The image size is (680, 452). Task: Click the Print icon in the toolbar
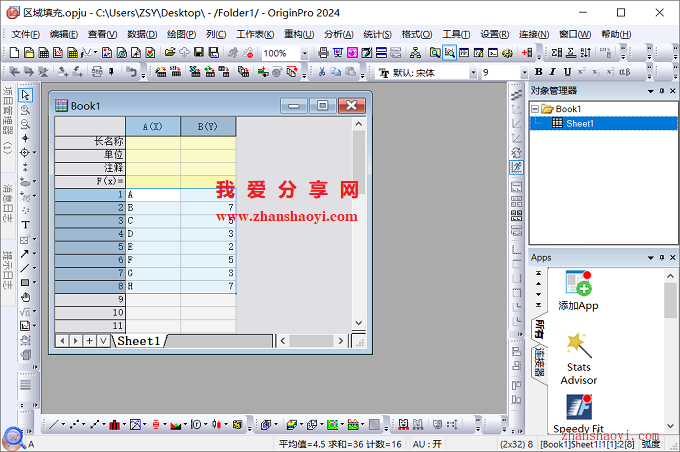[323, 53]
